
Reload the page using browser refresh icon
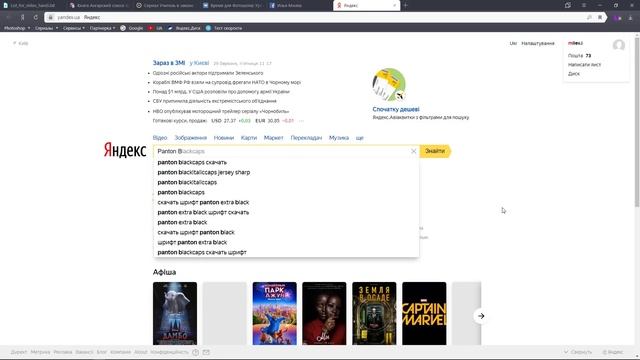36,17
